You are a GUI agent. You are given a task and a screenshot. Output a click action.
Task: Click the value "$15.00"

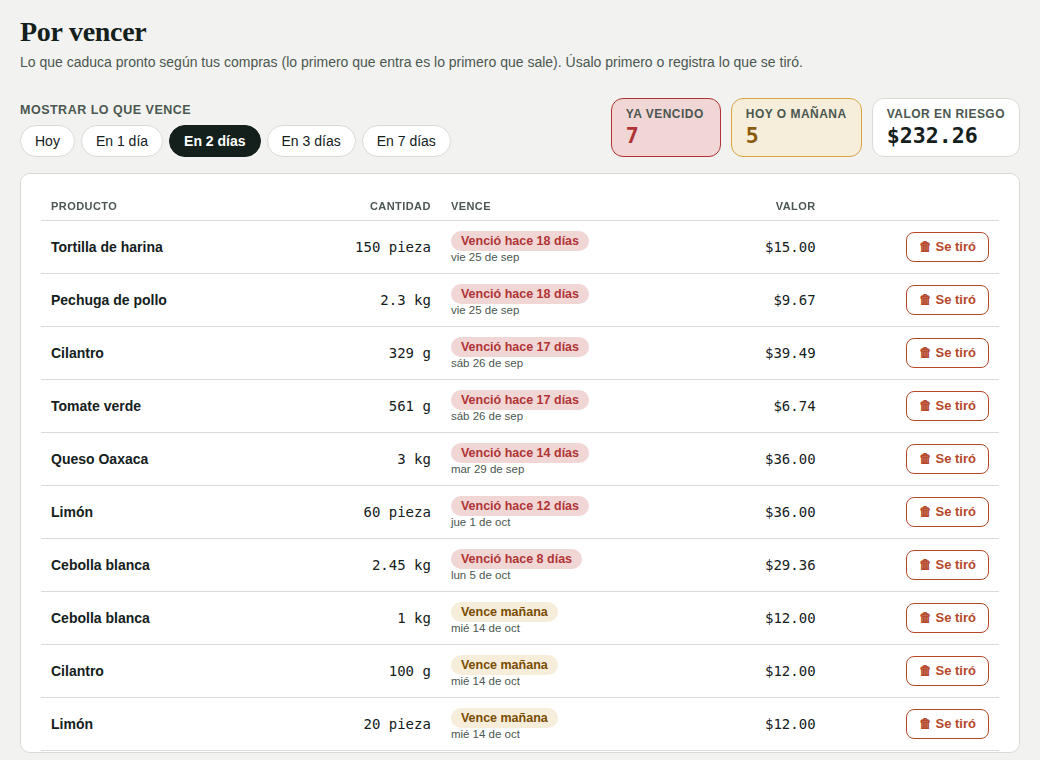coord(790,247)
